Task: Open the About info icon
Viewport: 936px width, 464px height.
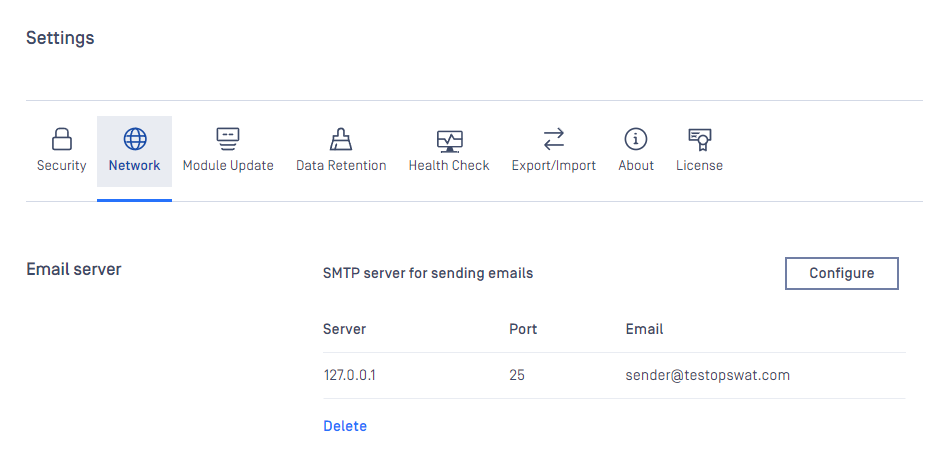Action: pos(636,139)
